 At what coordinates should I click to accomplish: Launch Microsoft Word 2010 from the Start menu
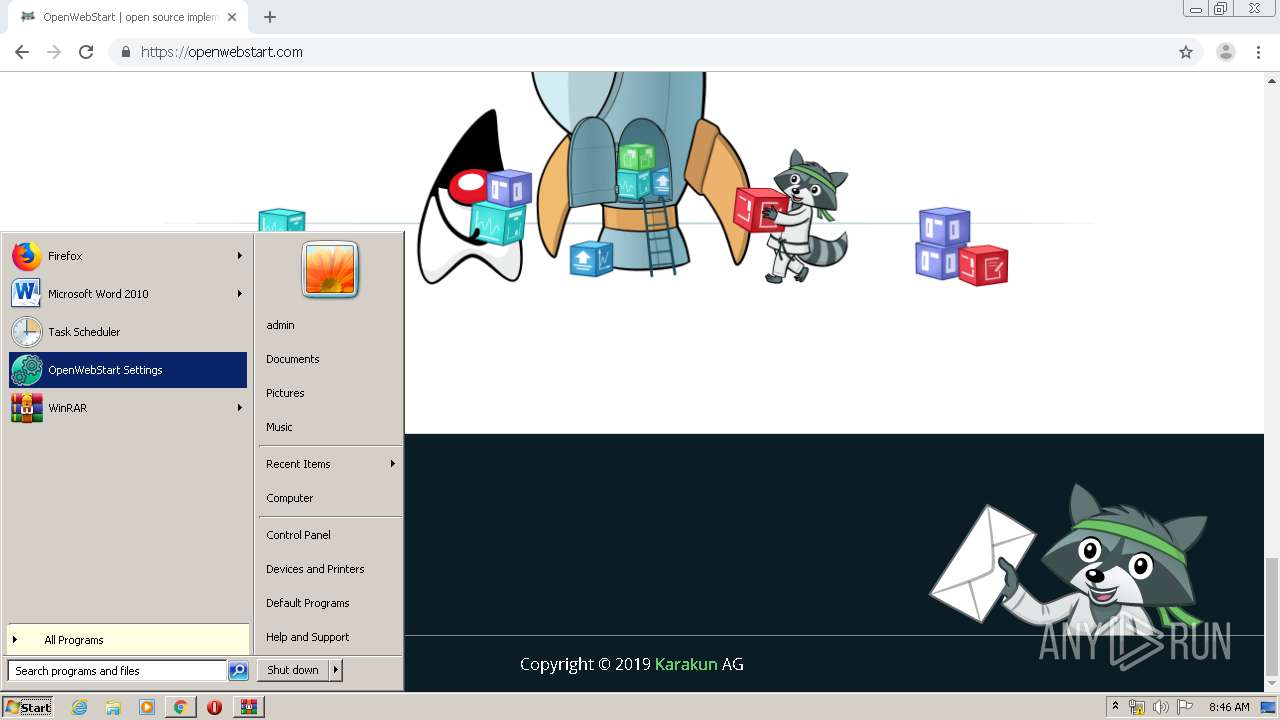[x=127, y=294]
